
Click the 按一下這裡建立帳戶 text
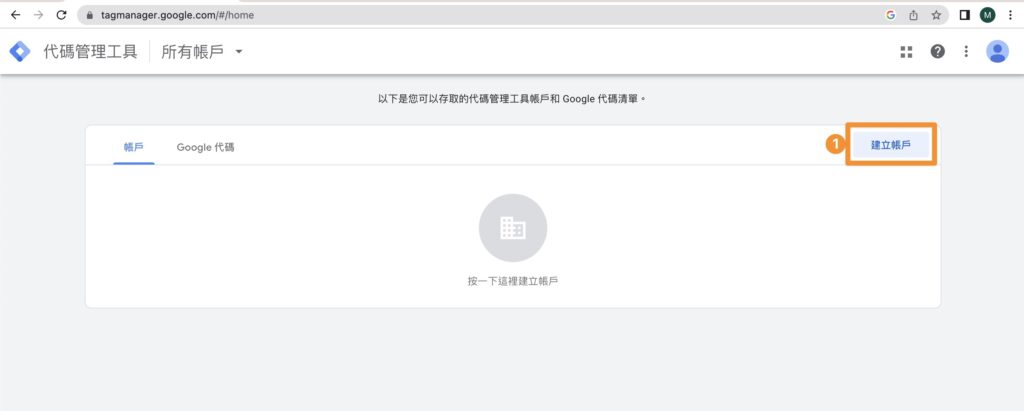point(513,282)
